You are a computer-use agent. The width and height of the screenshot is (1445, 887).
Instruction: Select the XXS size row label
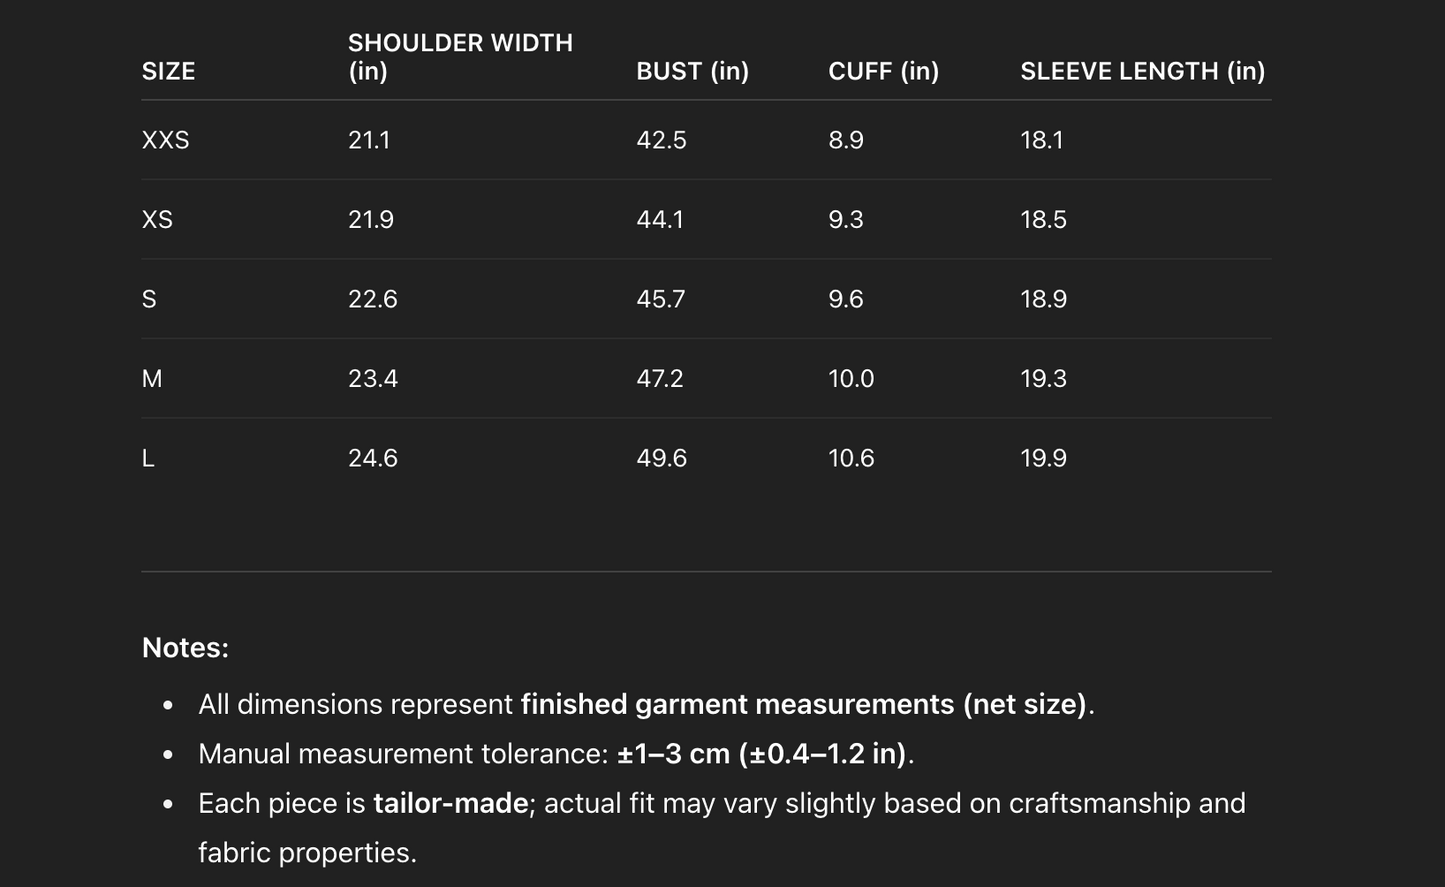pos(165,140)
